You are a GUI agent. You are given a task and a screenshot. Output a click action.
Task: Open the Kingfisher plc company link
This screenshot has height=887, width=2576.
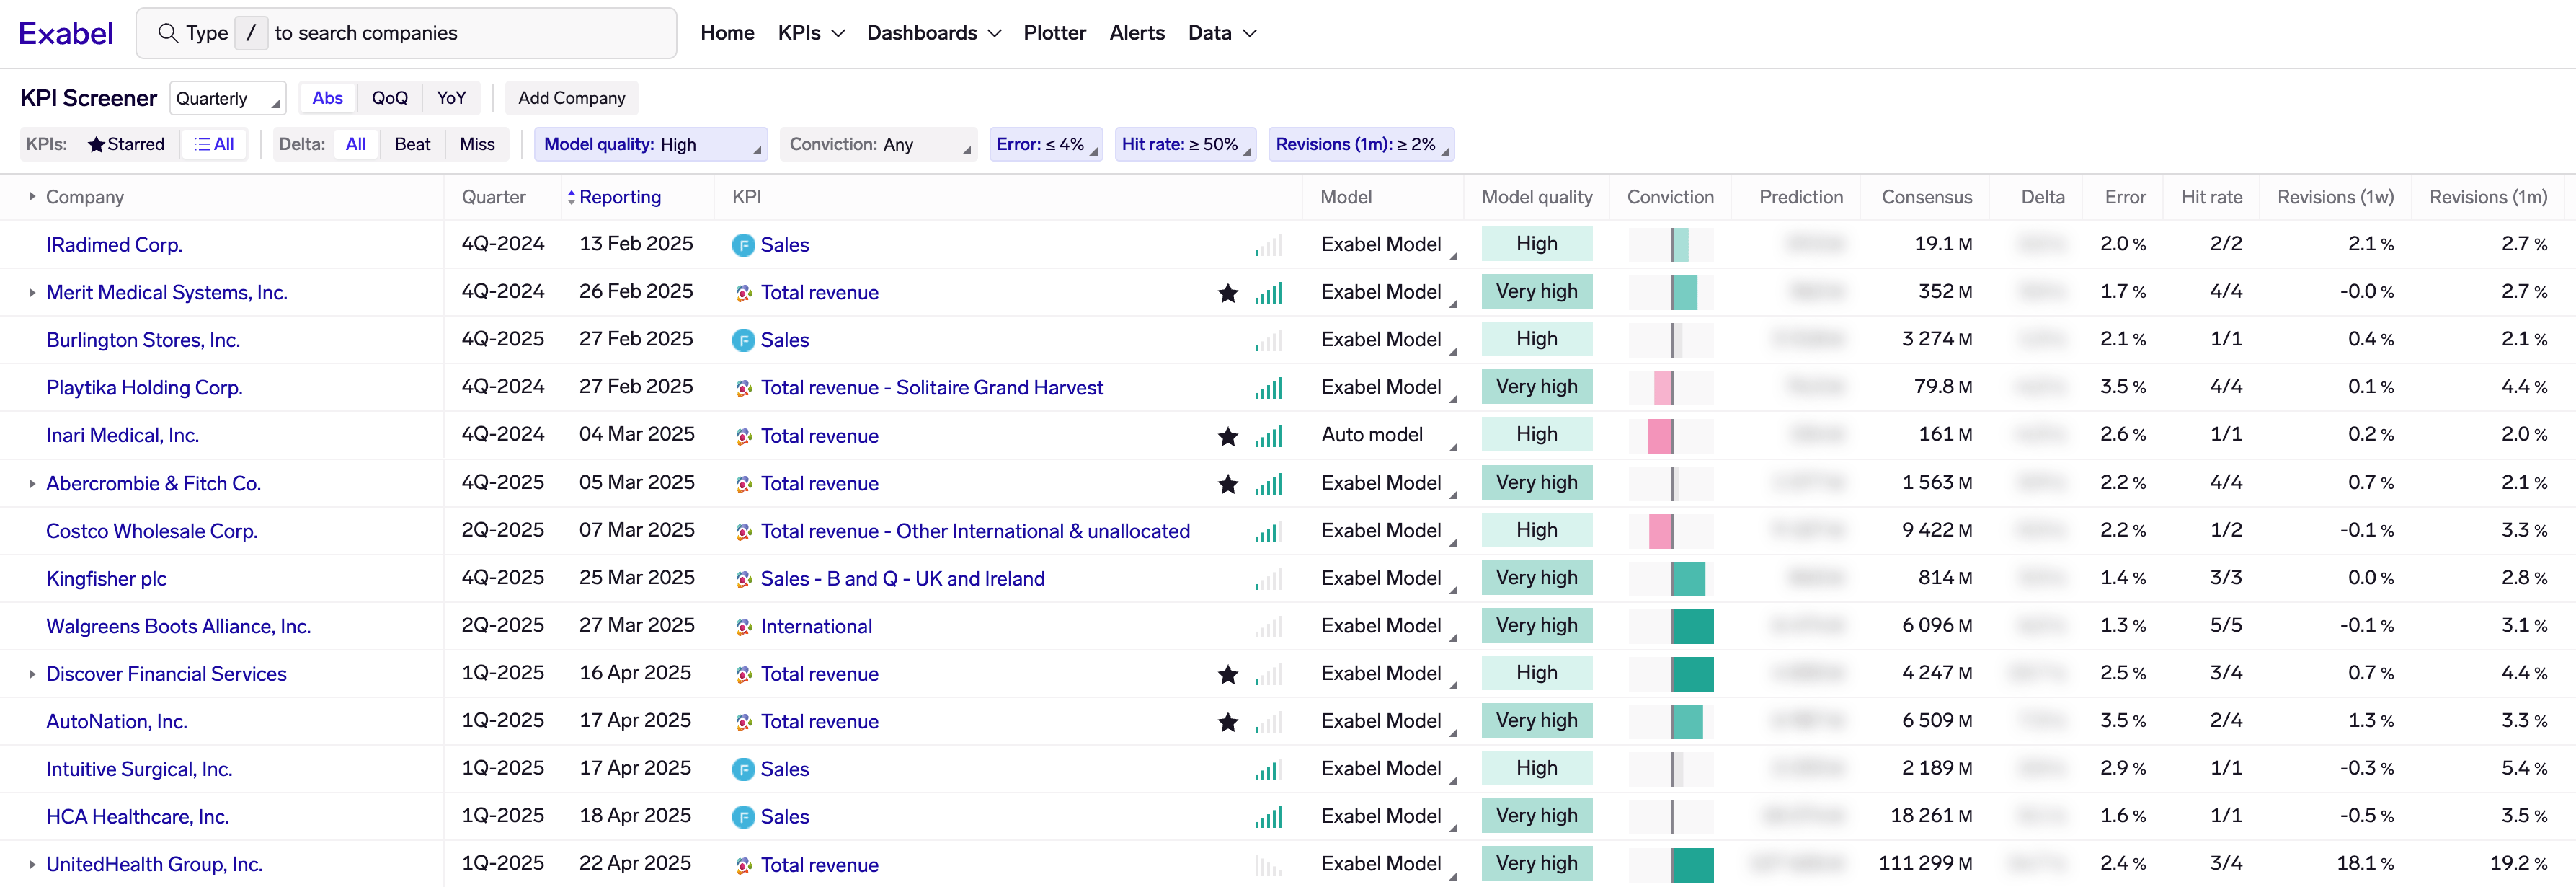tap(106, 579)
